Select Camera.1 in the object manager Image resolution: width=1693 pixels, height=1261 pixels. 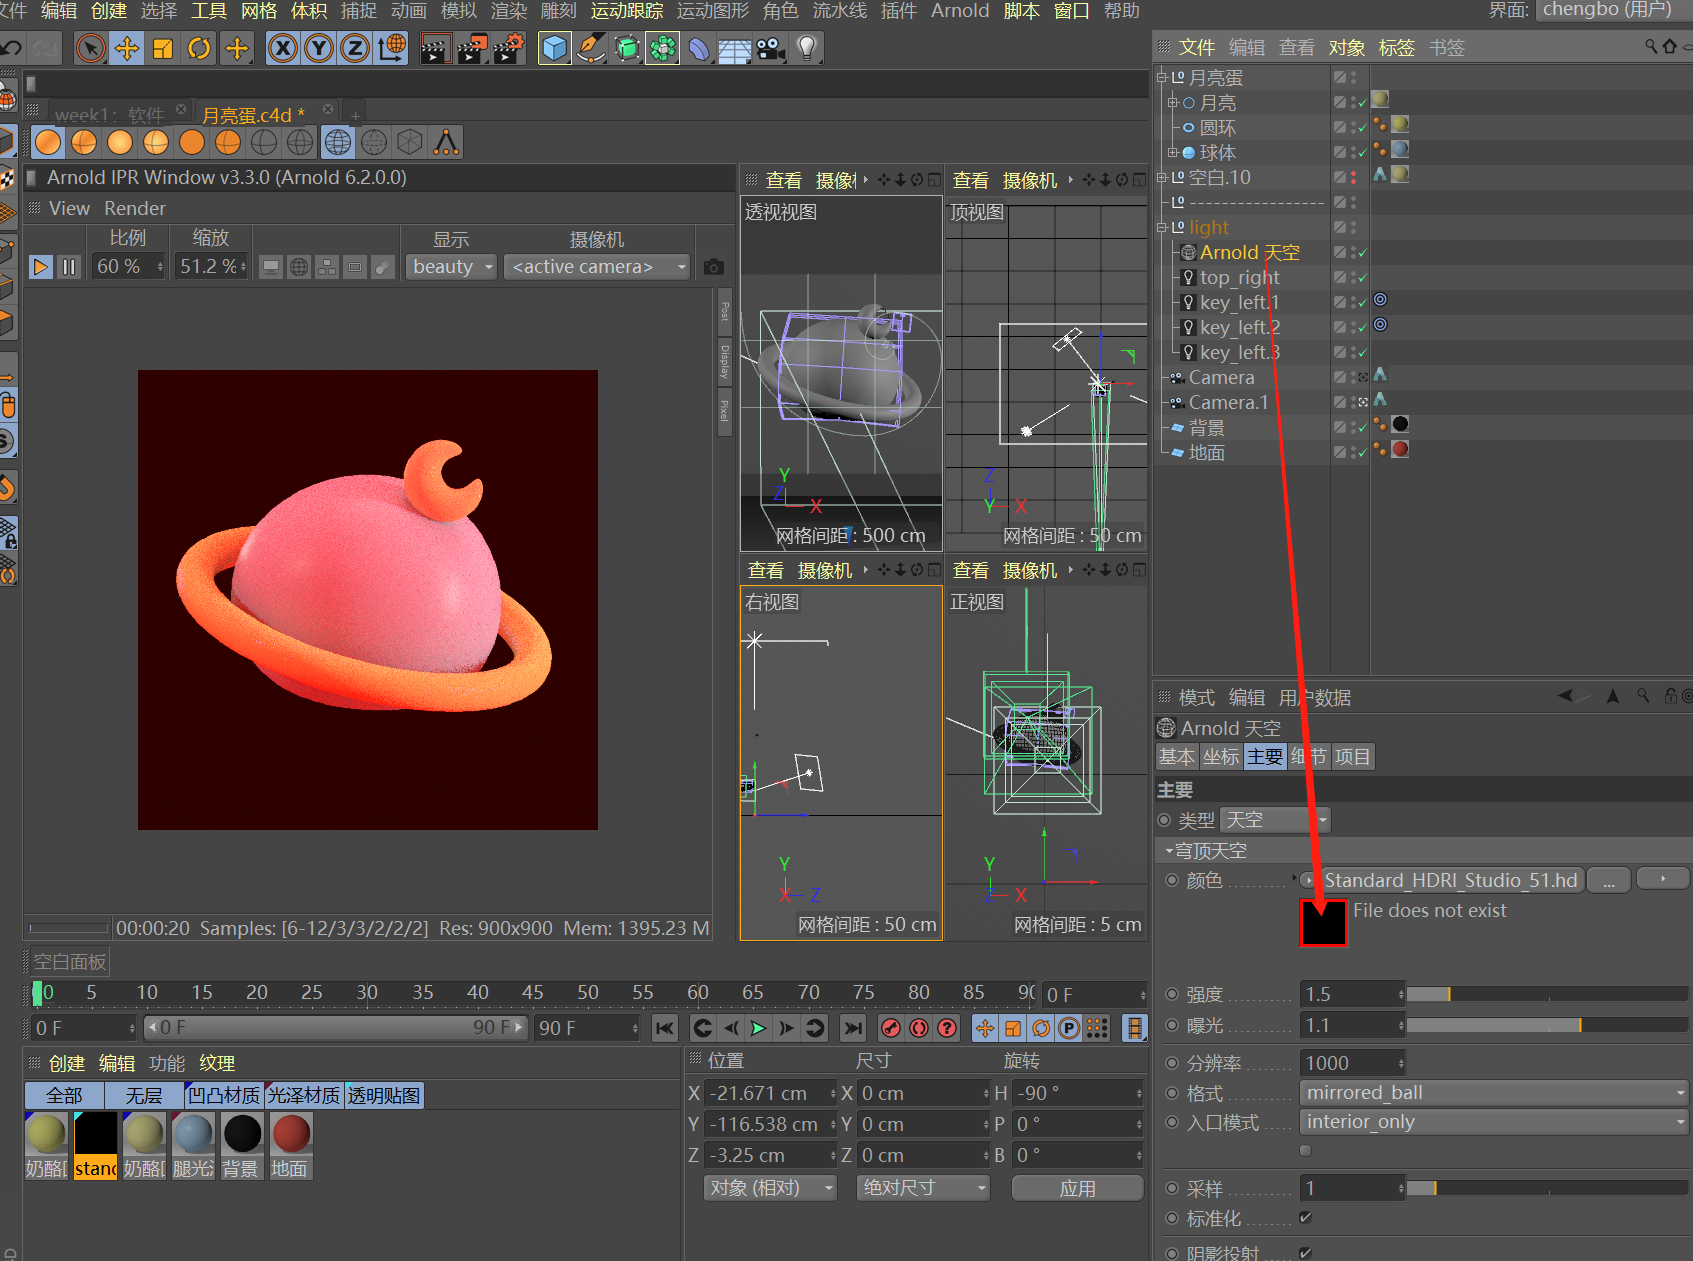pyautogui.click(x=1228, y=402)
